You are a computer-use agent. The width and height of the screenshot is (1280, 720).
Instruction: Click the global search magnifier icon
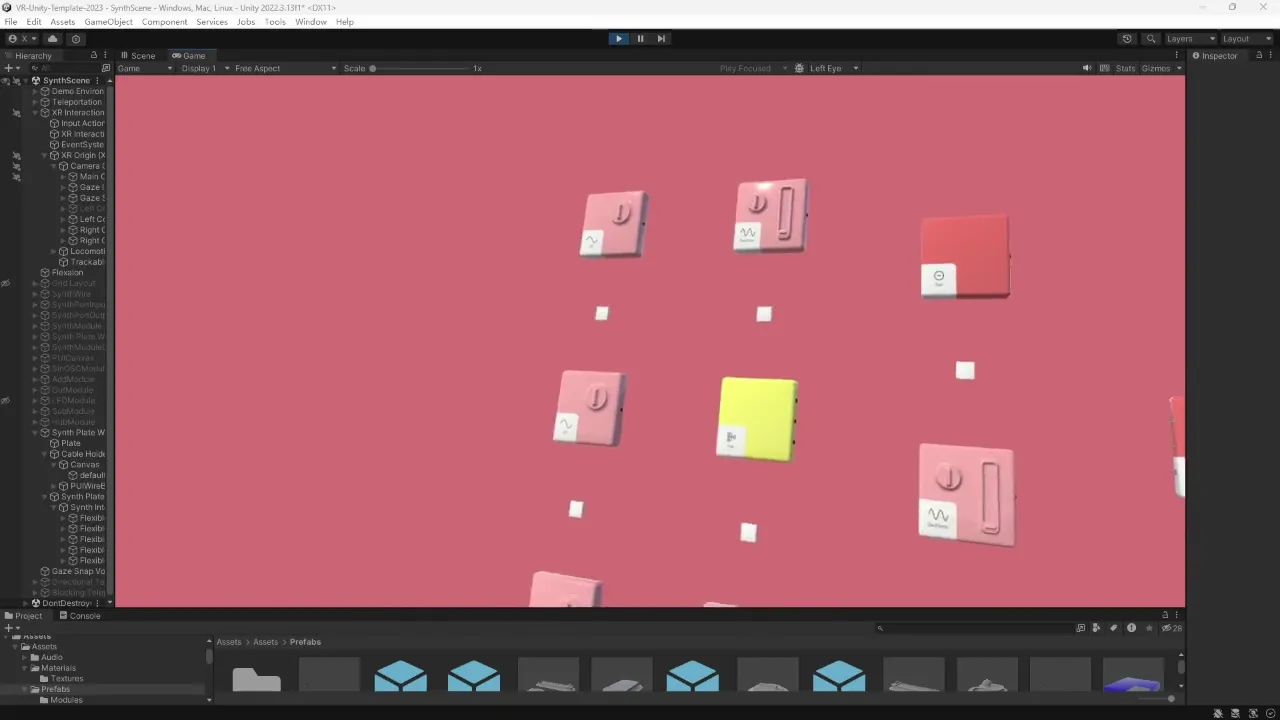click(1152, 39)
